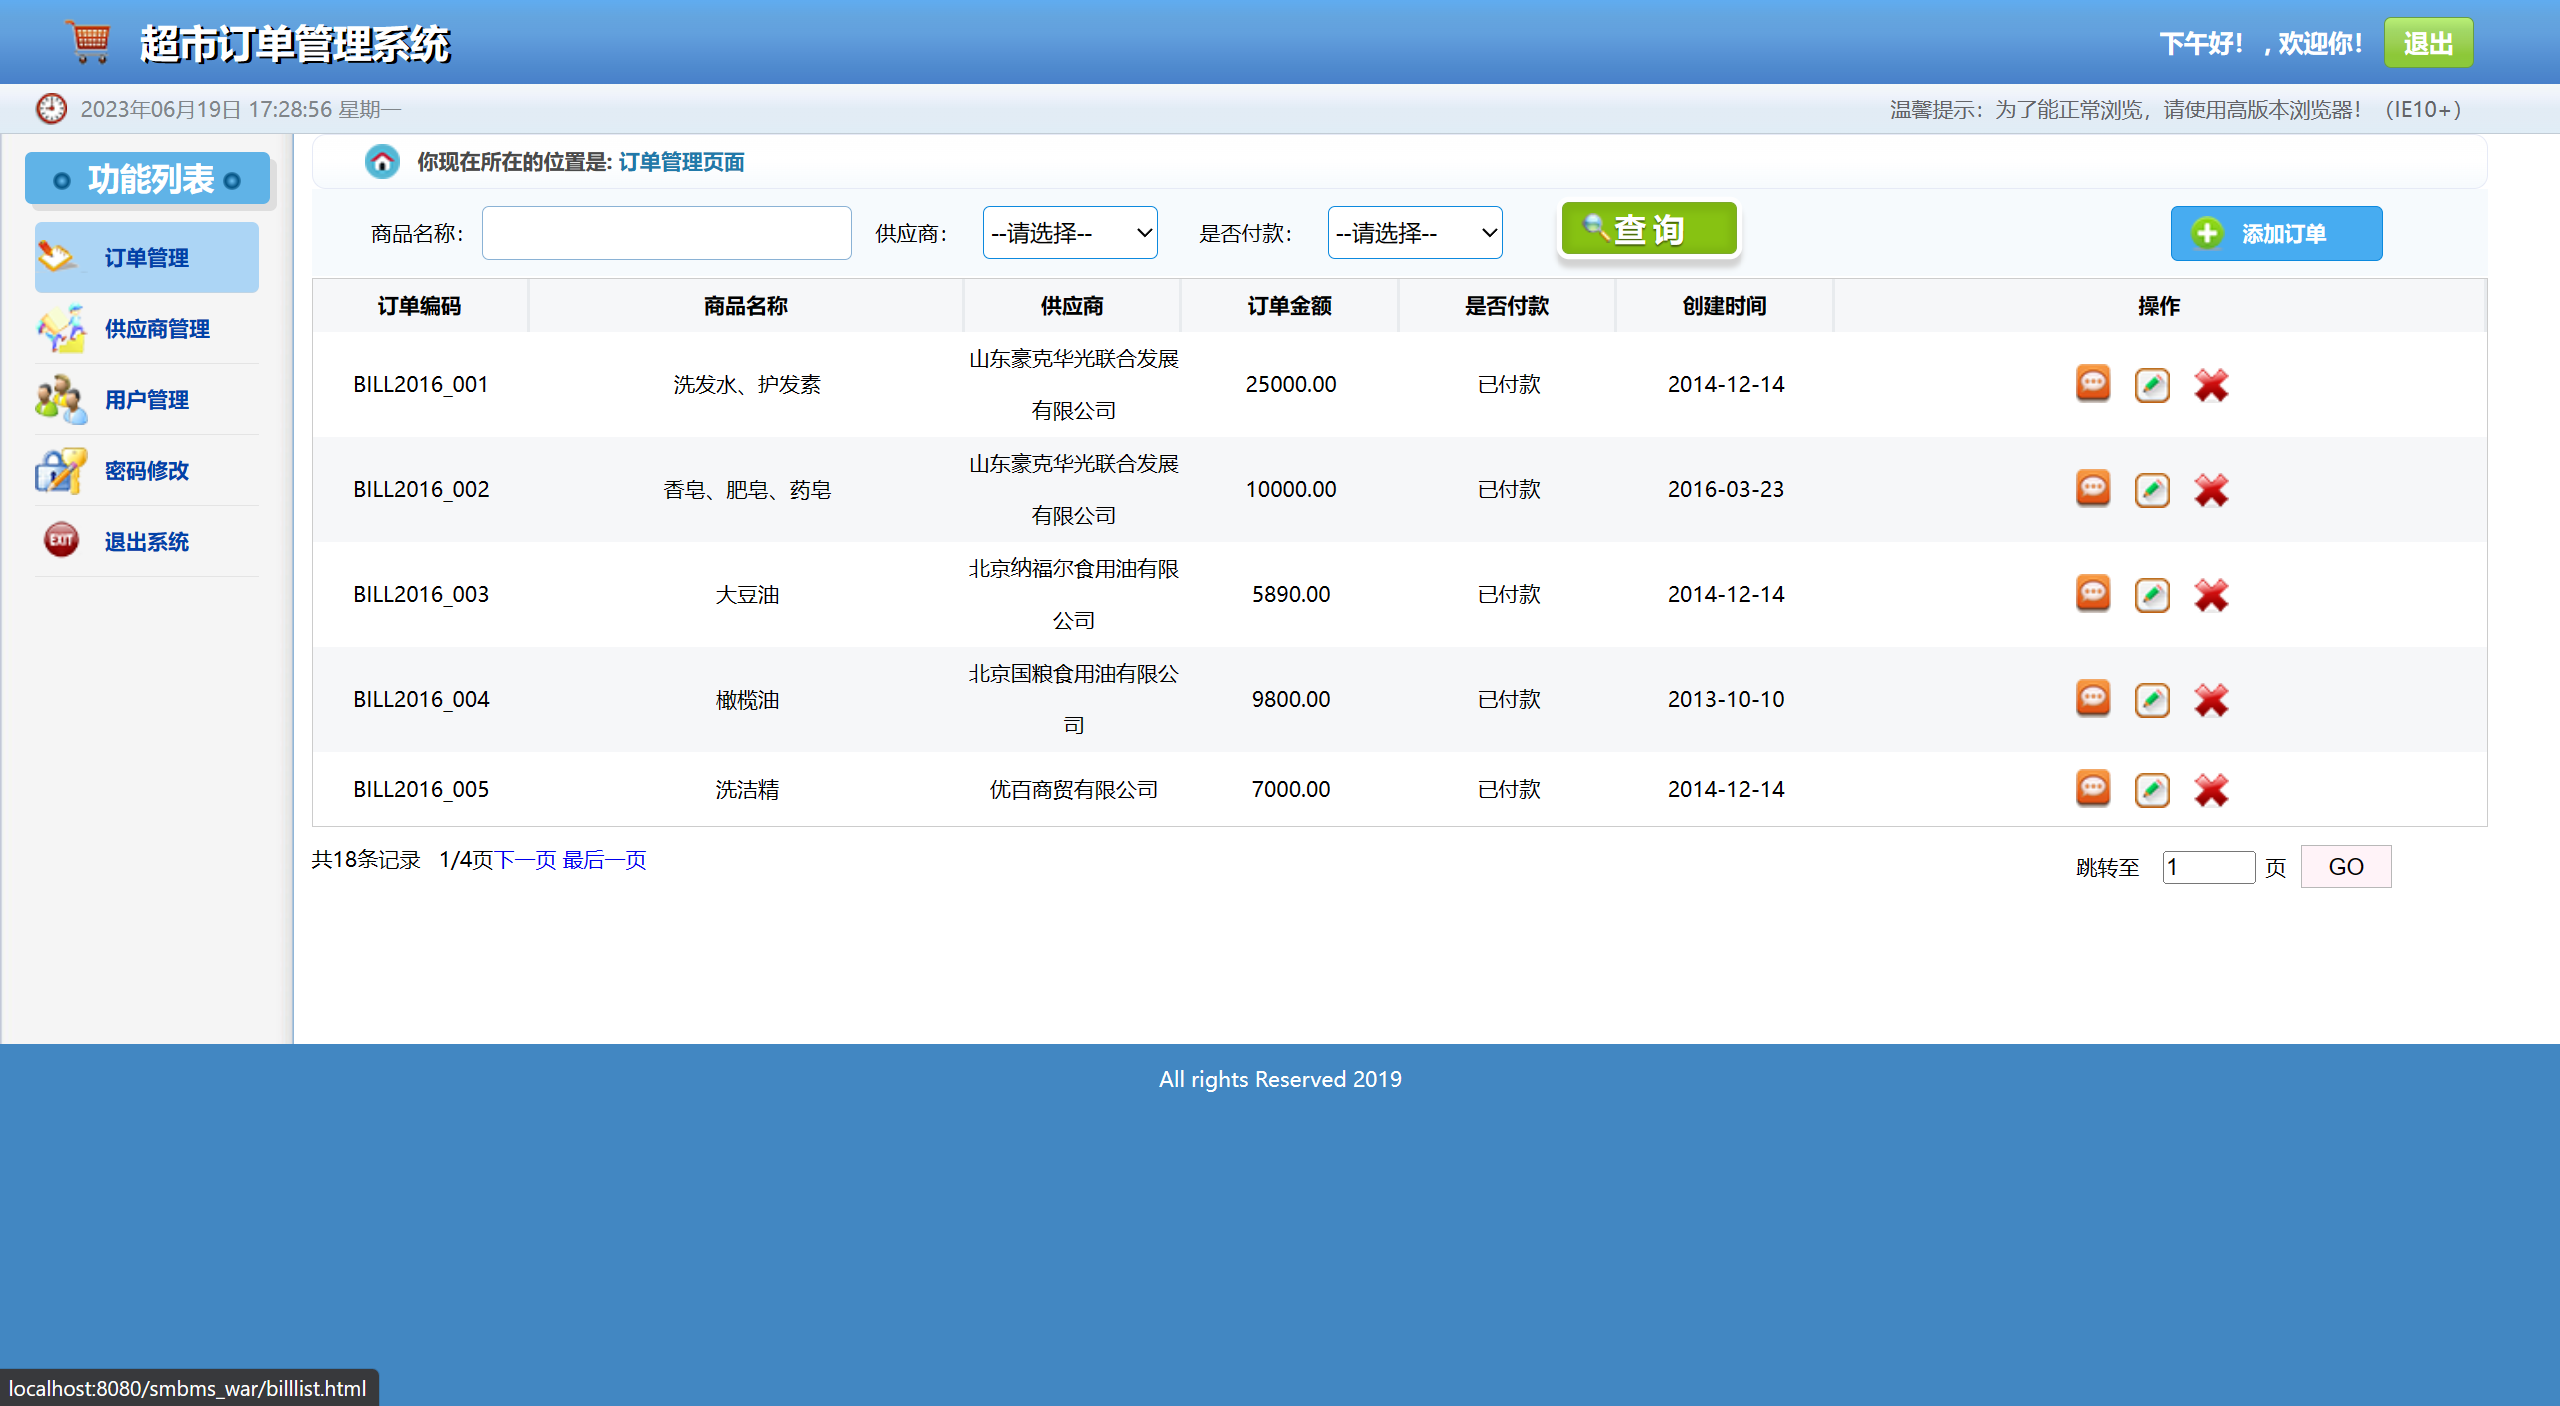Click the 是否付款 column header

pyautogui.click(x=1507, y=306)
